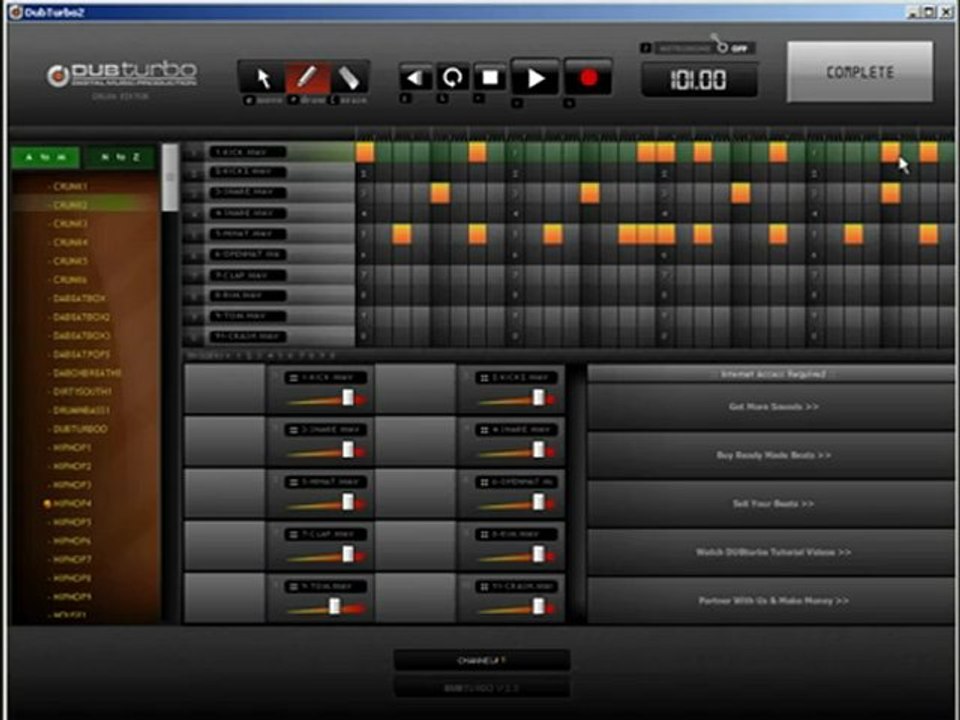Load the CRUNK2 highlighted kit
This screenshot has height=720, width=960.
70,205
